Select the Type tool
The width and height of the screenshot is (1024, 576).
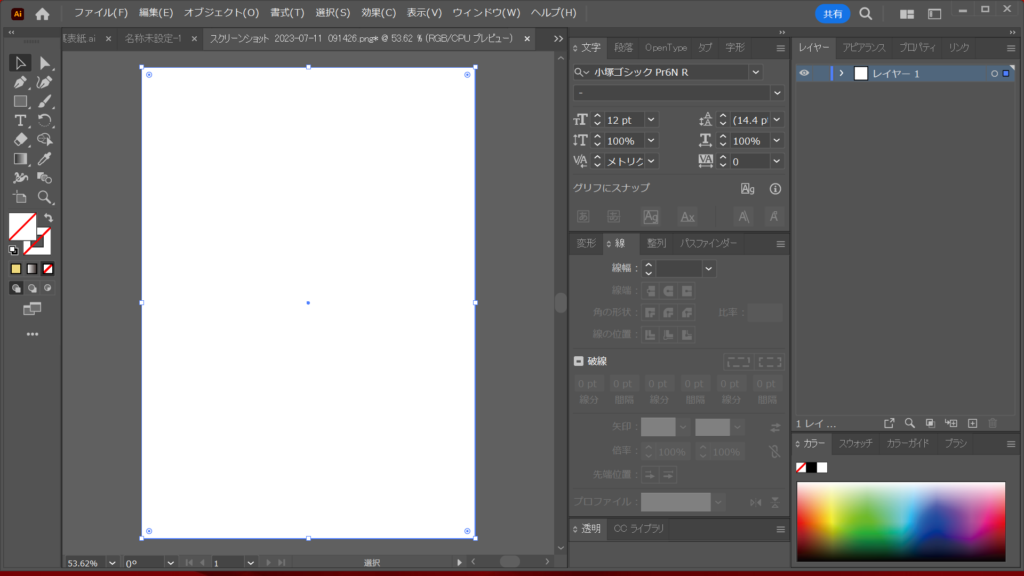click(x=20, y=120)
